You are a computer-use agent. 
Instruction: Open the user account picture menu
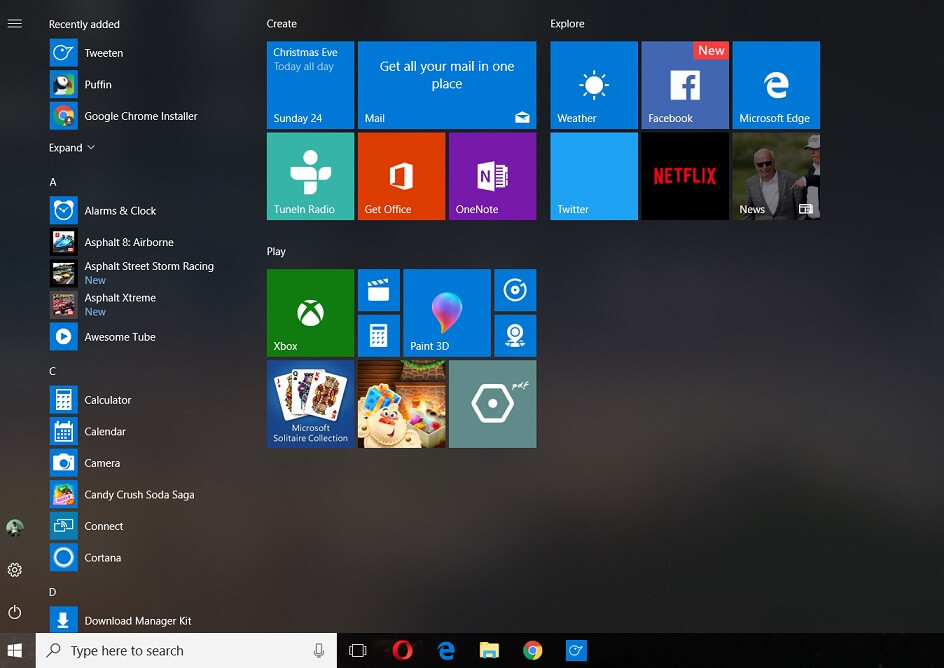[x=15, y=528]
